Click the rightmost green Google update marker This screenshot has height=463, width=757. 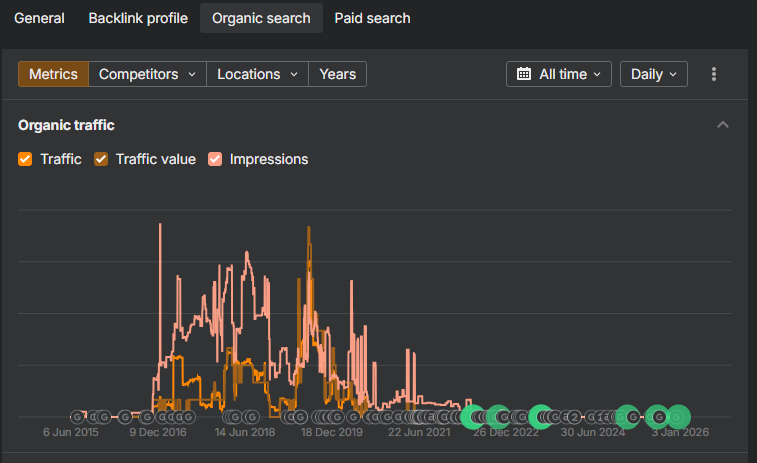pos(679,416)
